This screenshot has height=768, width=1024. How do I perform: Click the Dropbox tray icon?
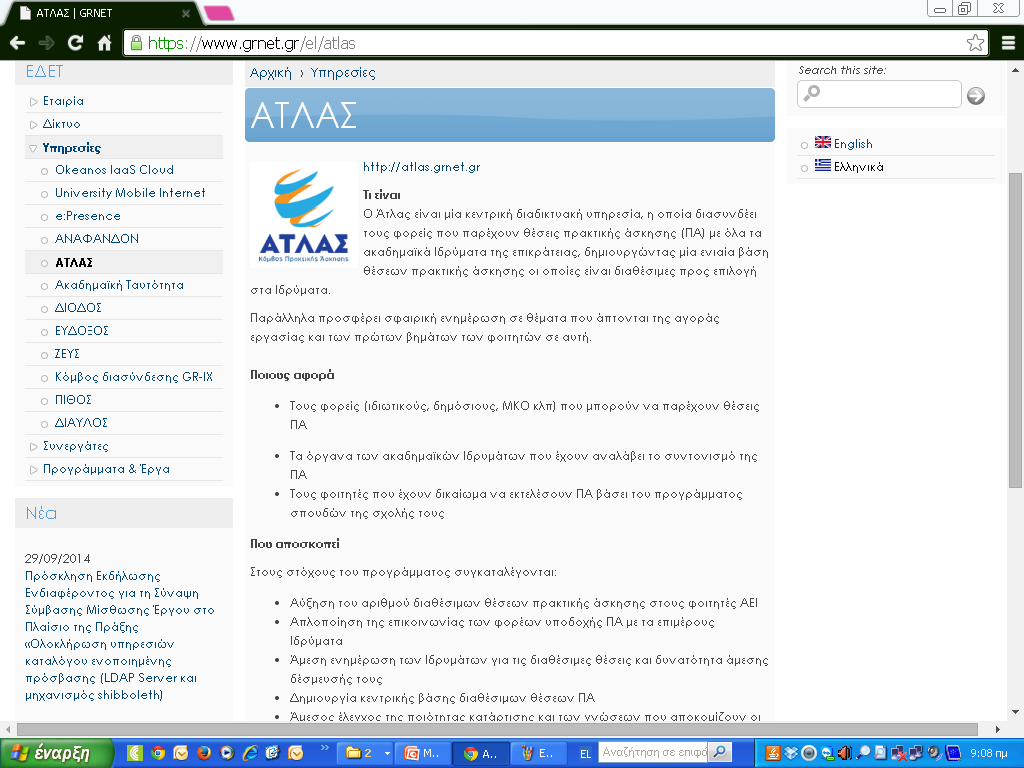point(791,753)
